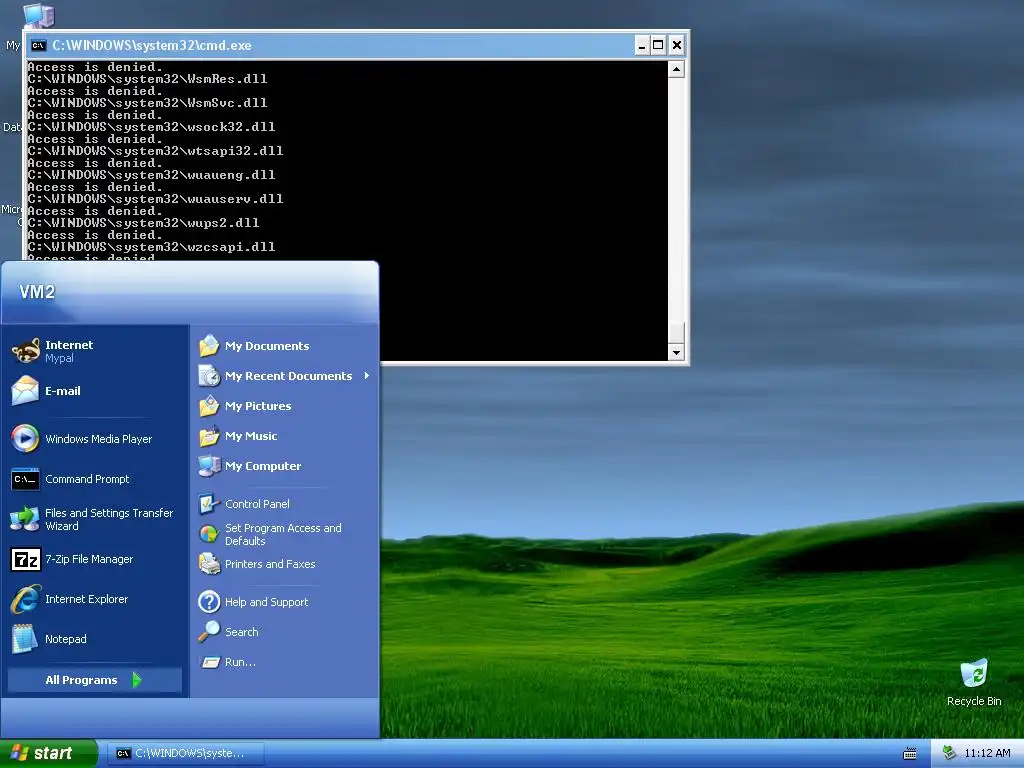Click the wzcsapi.dll line in cmd
1024x768 pixels.
pyautogui.click(x=151, y=247)
